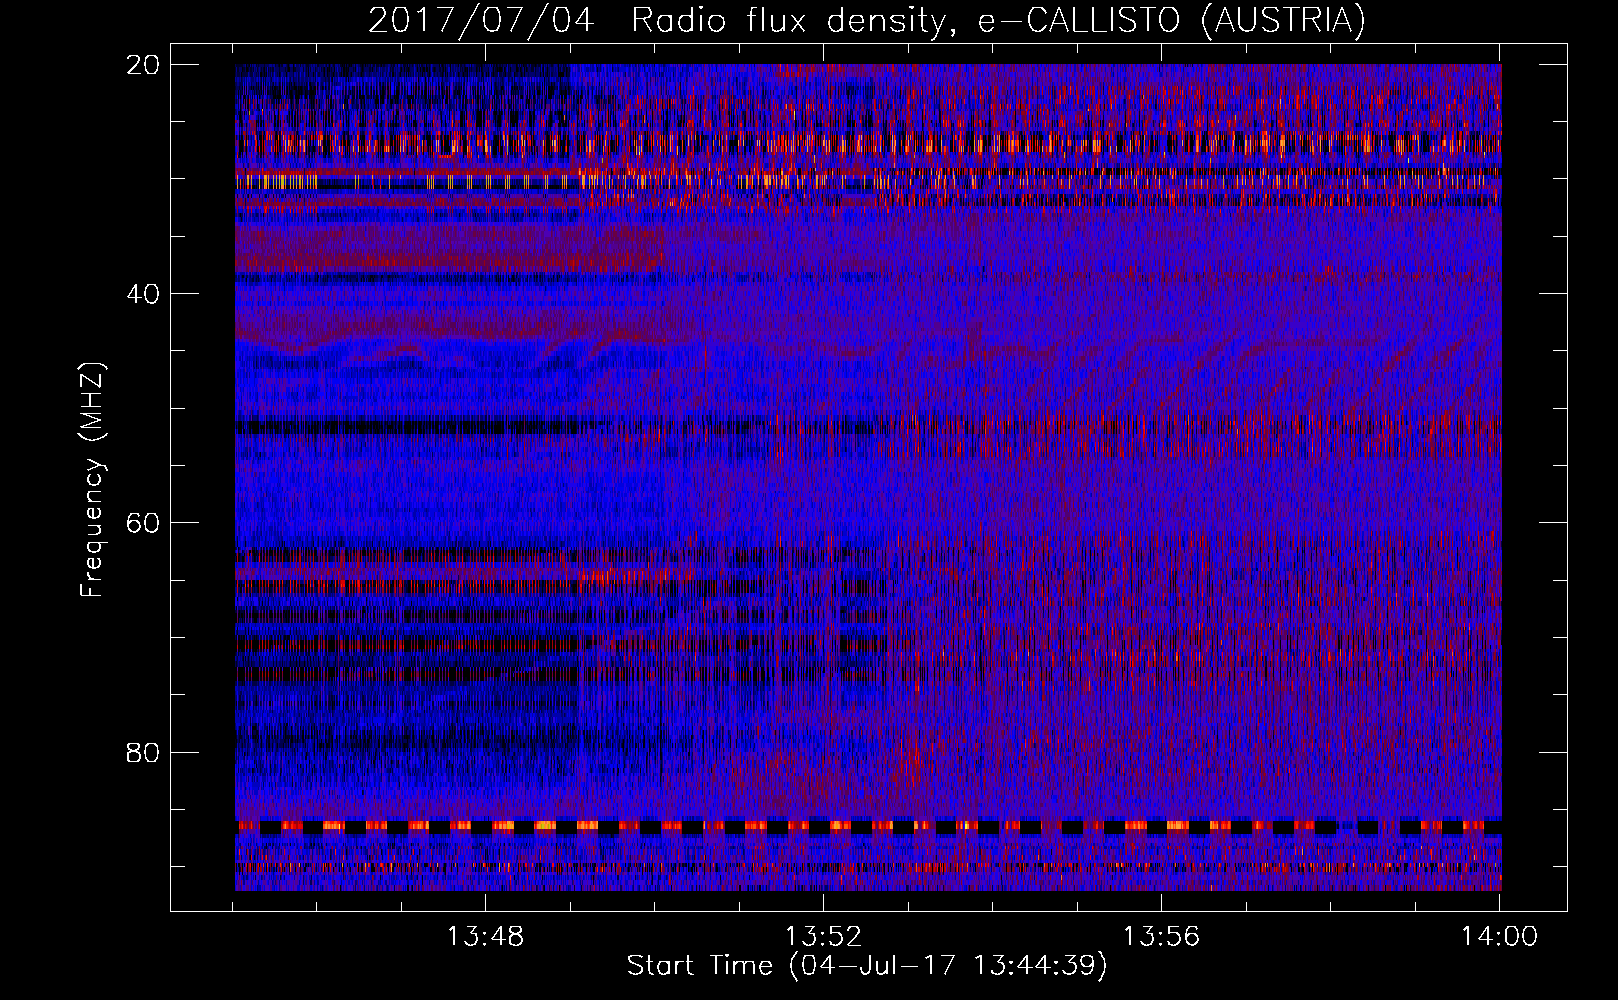Screen dimensions: 1618x1000
Task: Click the "Start Time (04-Jul-17 13:44:39)" label
Action: tap(867, 966)
